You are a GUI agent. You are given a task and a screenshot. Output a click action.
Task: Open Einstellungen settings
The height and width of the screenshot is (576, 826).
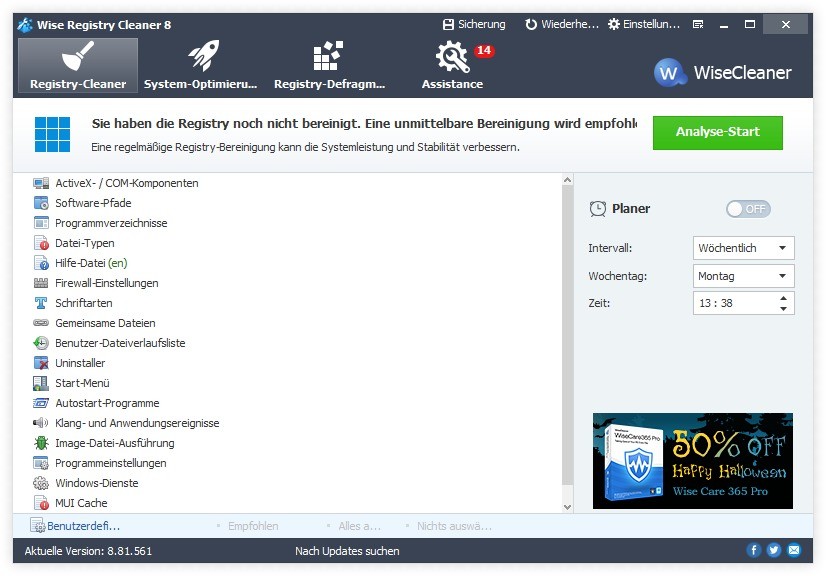[x=644, y=24]
